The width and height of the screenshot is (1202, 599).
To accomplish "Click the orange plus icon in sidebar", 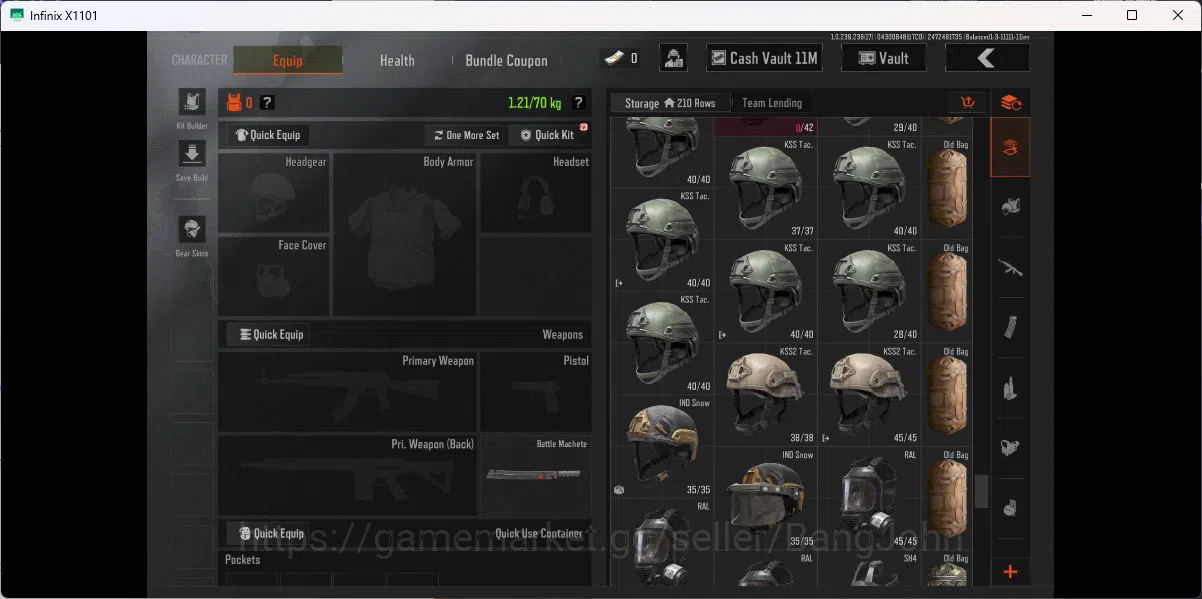I will (1010, 572).
